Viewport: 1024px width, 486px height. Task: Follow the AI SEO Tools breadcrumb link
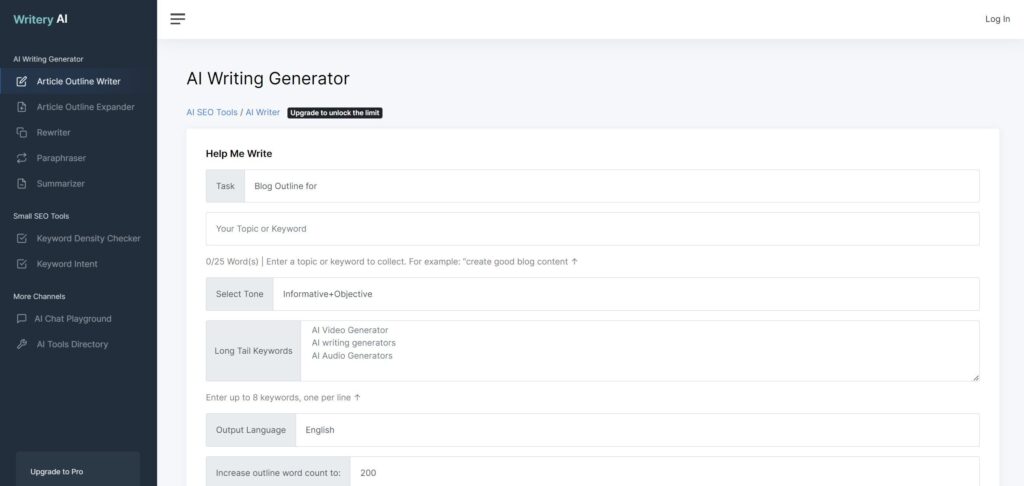212,113
